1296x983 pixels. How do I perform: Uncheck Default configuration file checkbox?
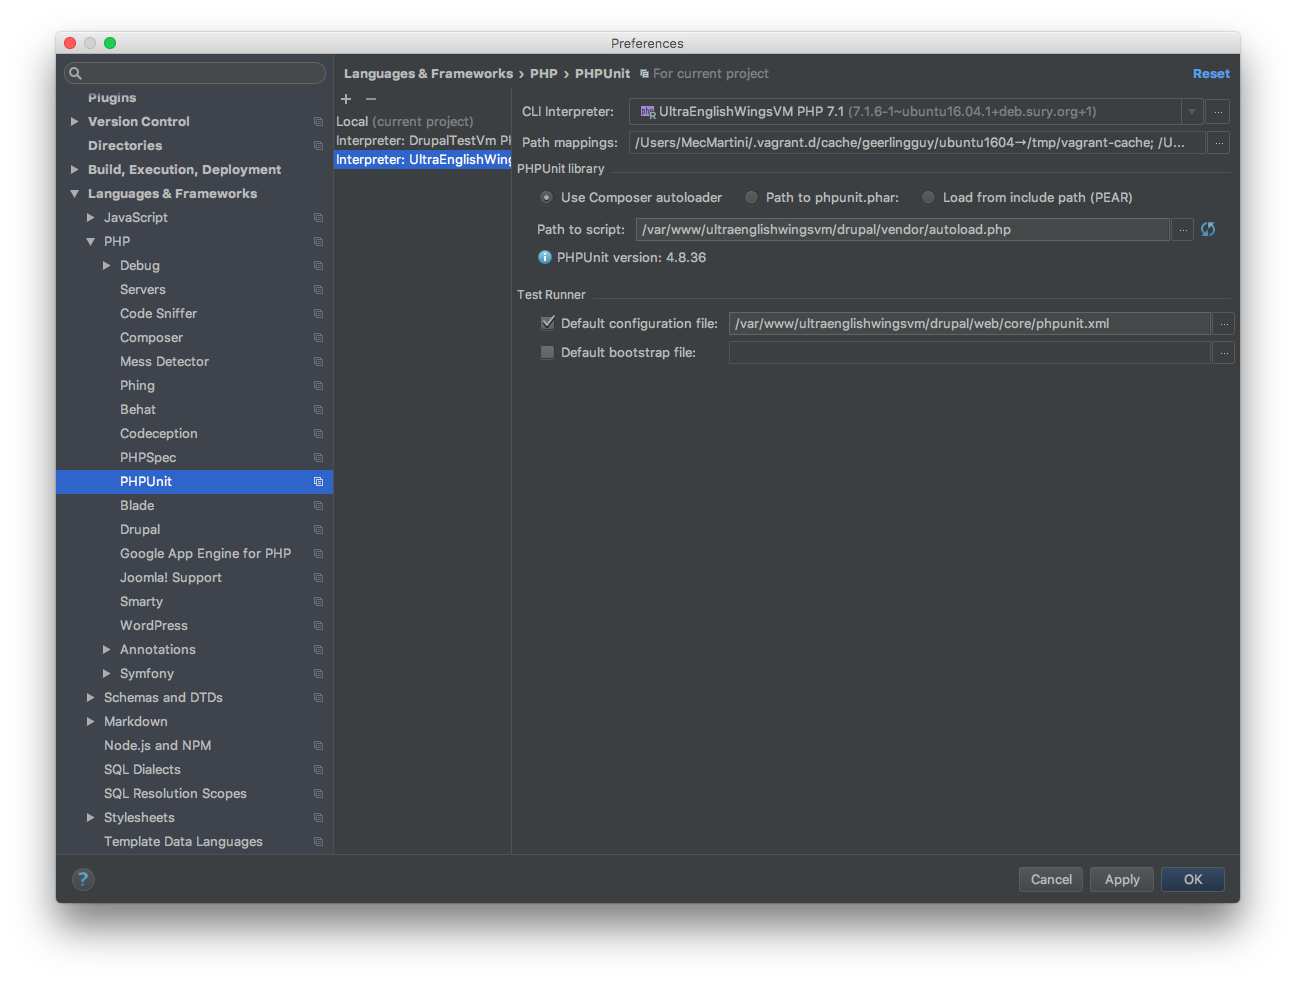point(547,323)
